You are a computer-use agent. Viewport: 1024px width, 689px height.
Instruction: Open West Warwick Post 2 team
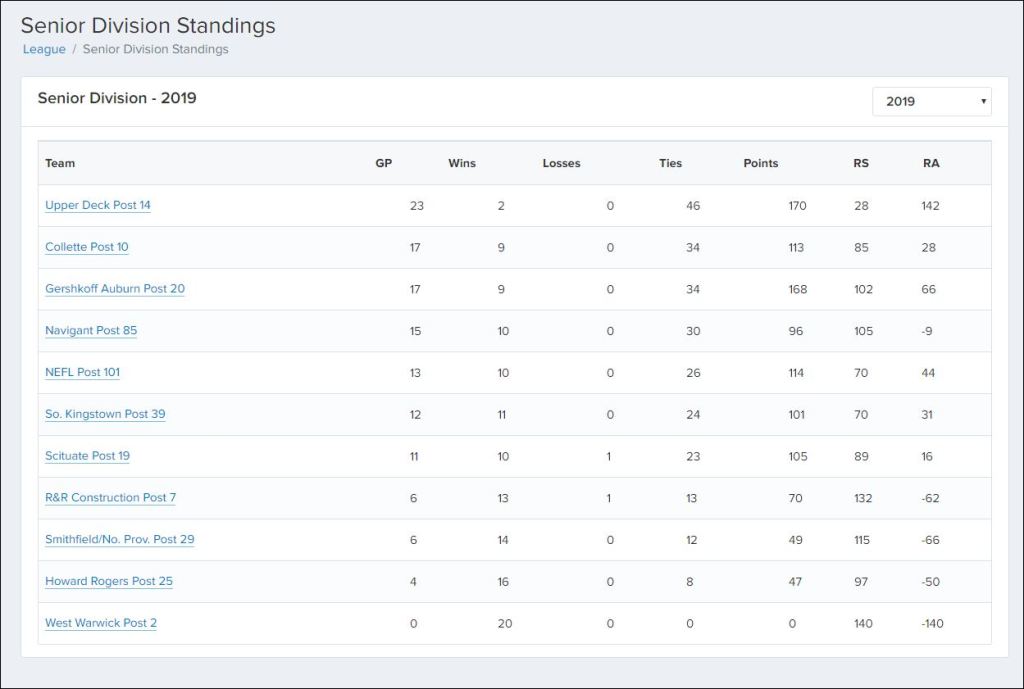(x=101, y=623)
